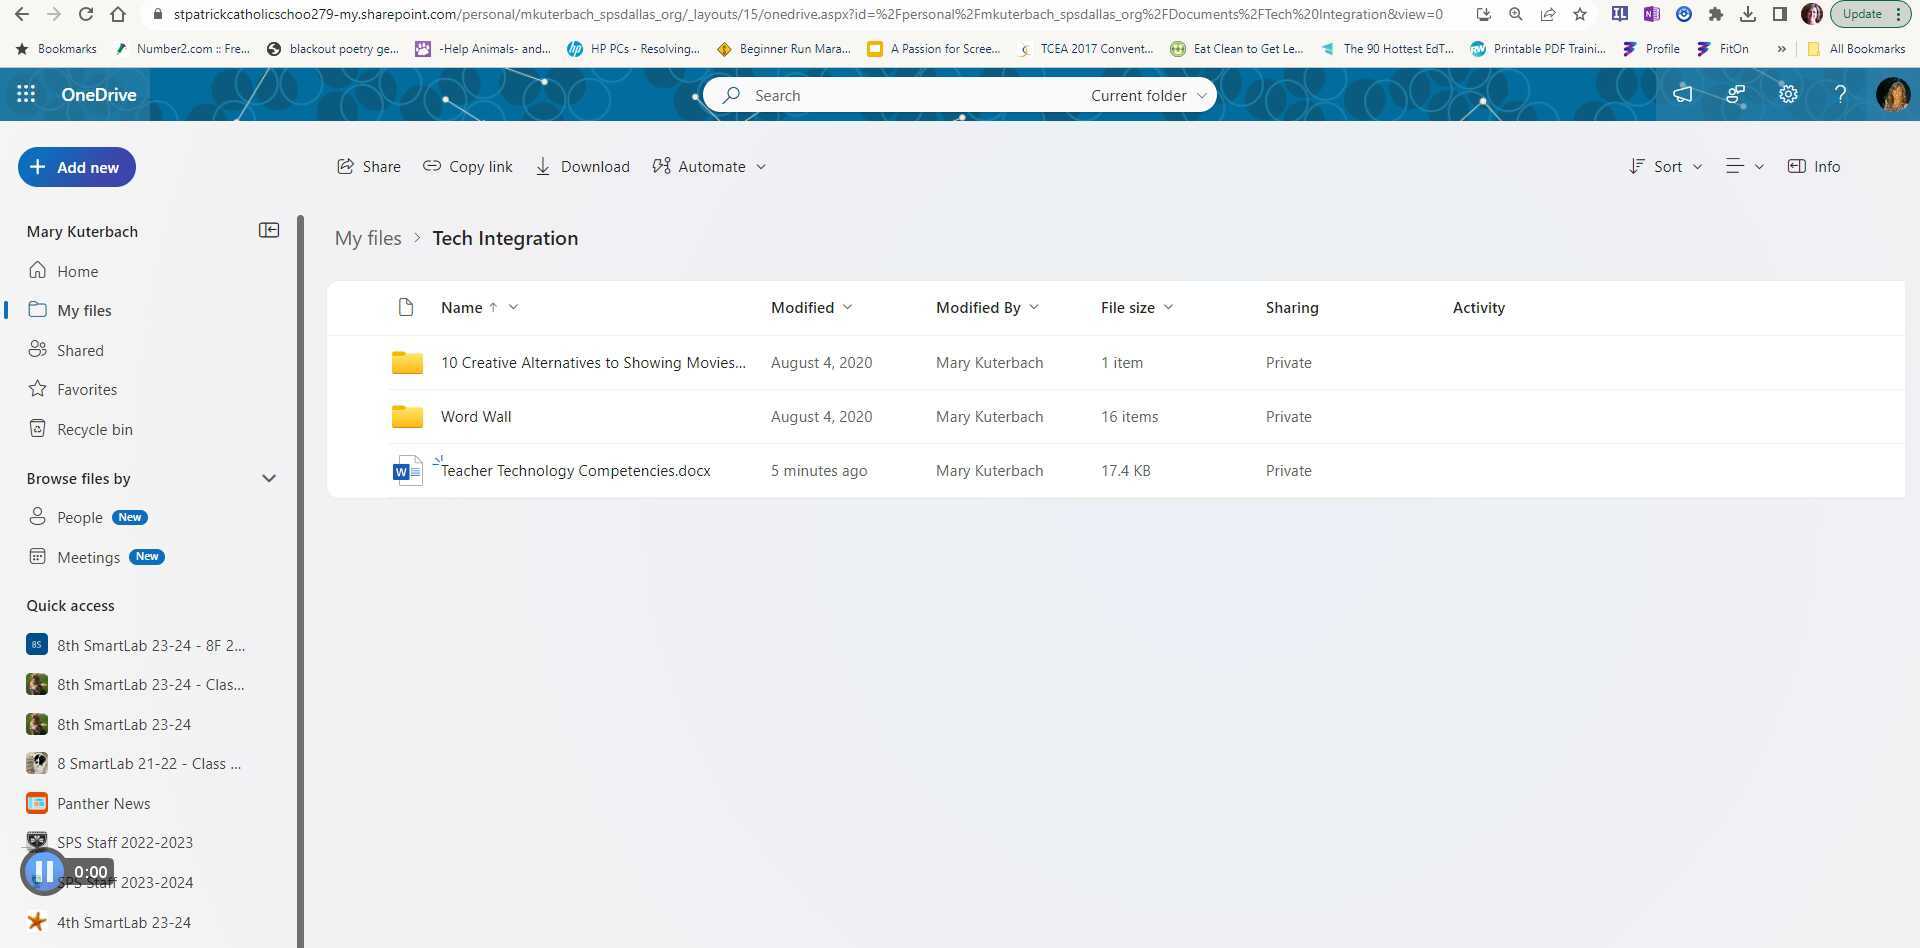Screen dimensions: 1920x948
Task: Reload the page with the browser refresh icon
Action: pos(86,14)
